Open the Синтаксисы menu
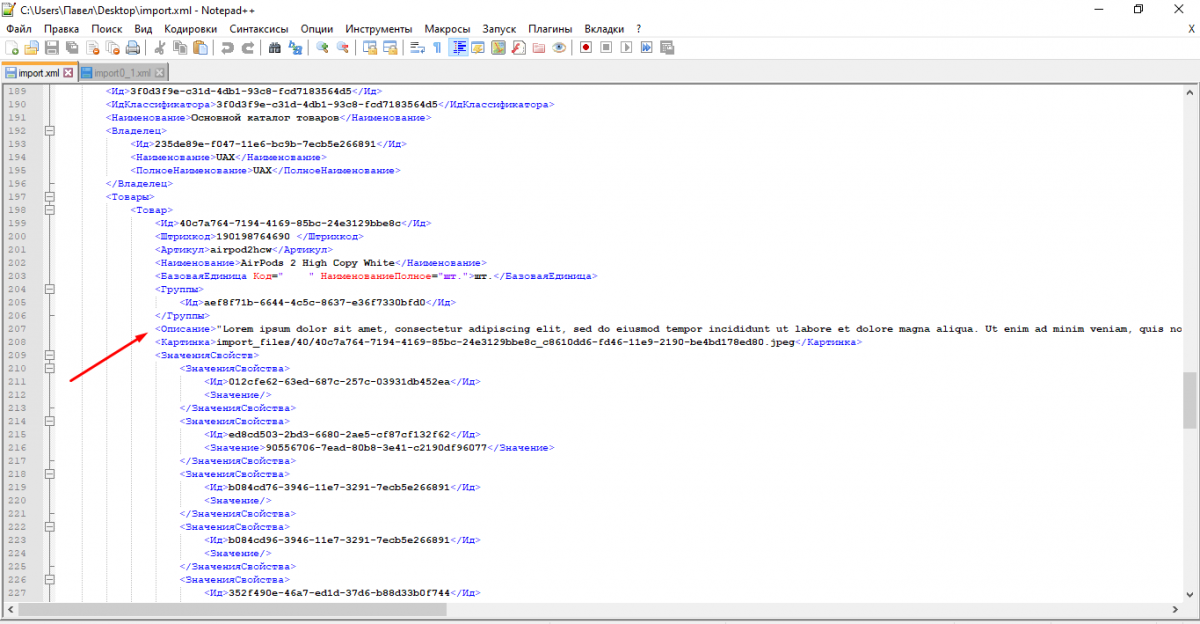The width and height of the screenshot is (1200, 624). [x=258, y=29]
